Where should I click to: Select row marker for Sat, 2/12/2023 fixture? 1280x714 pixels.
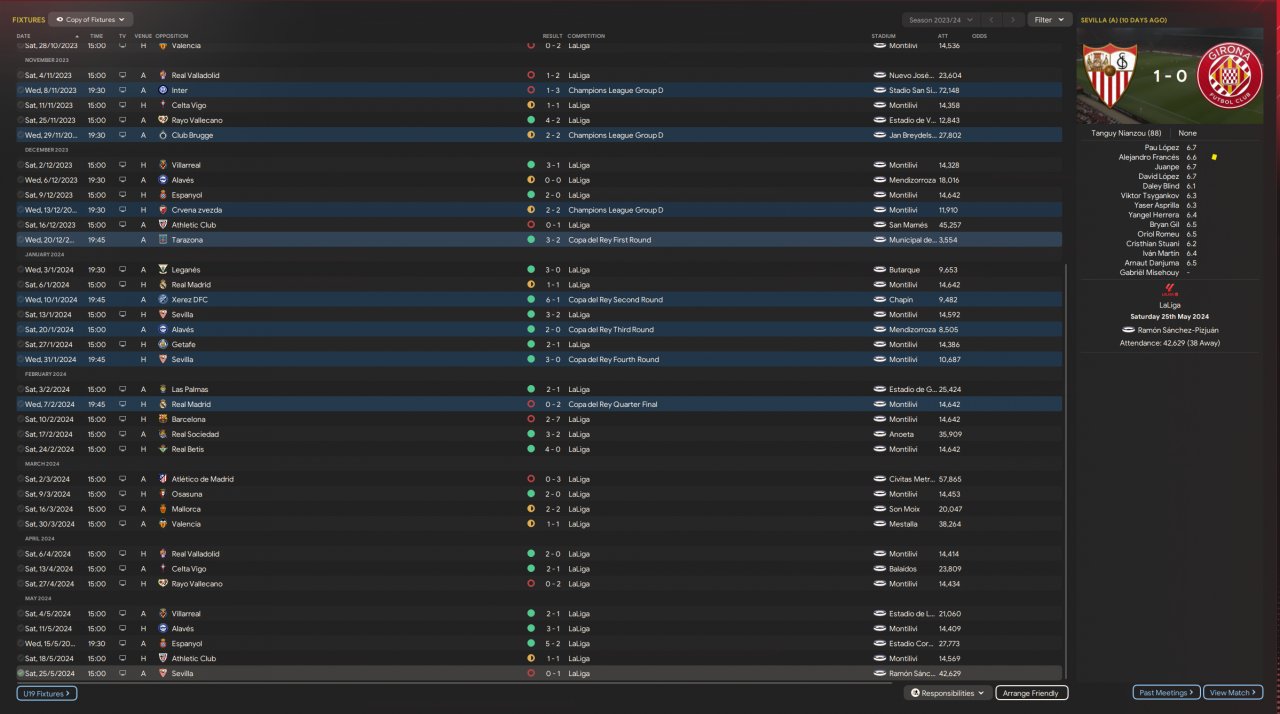[21, 165]
